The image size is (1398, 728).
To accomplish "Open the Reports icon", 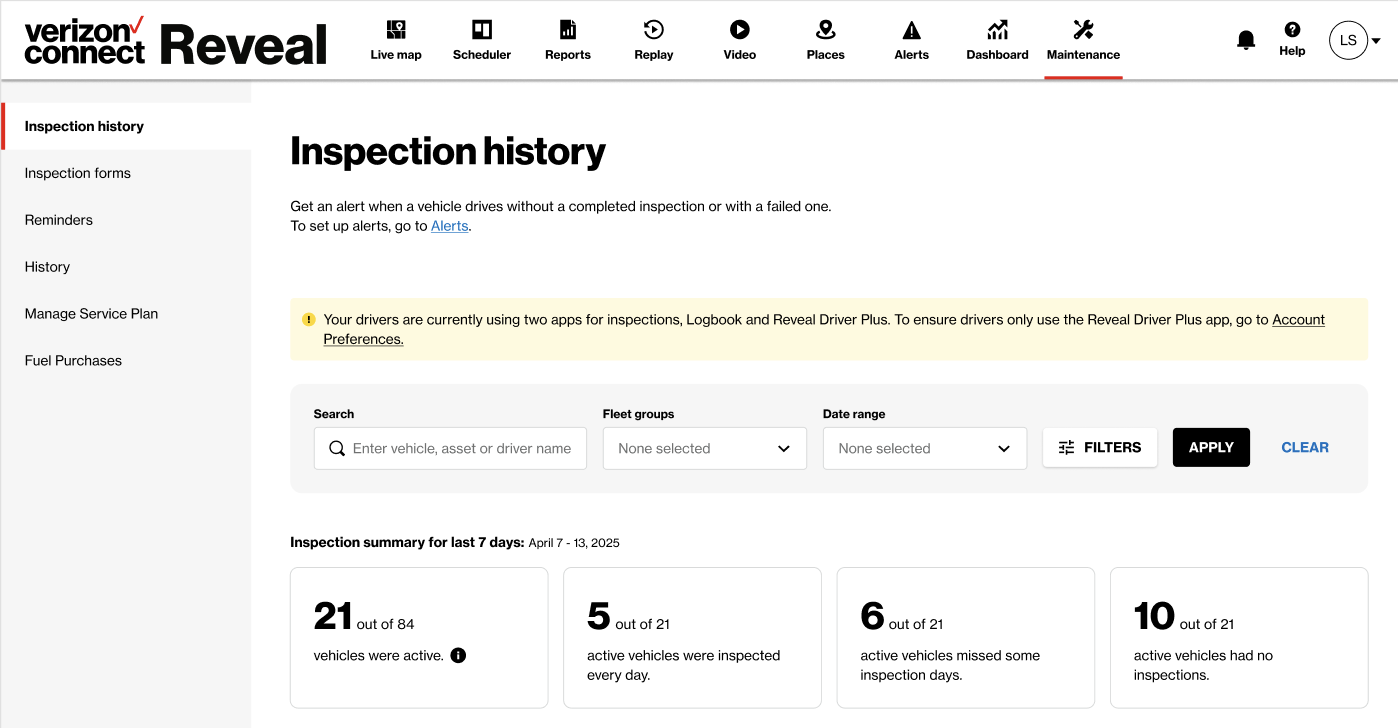I will click(568, 30).
